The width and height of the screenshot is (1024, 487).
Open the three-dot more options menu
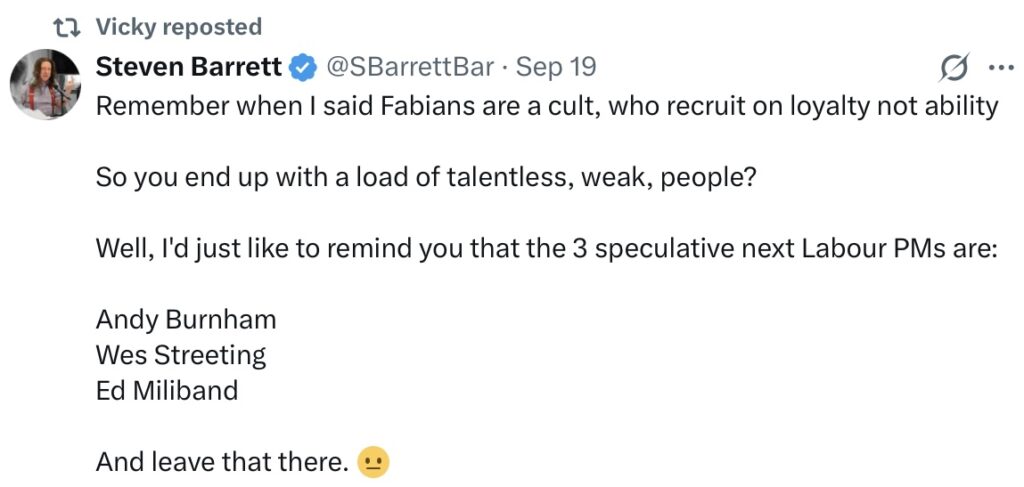[1000, 68]
